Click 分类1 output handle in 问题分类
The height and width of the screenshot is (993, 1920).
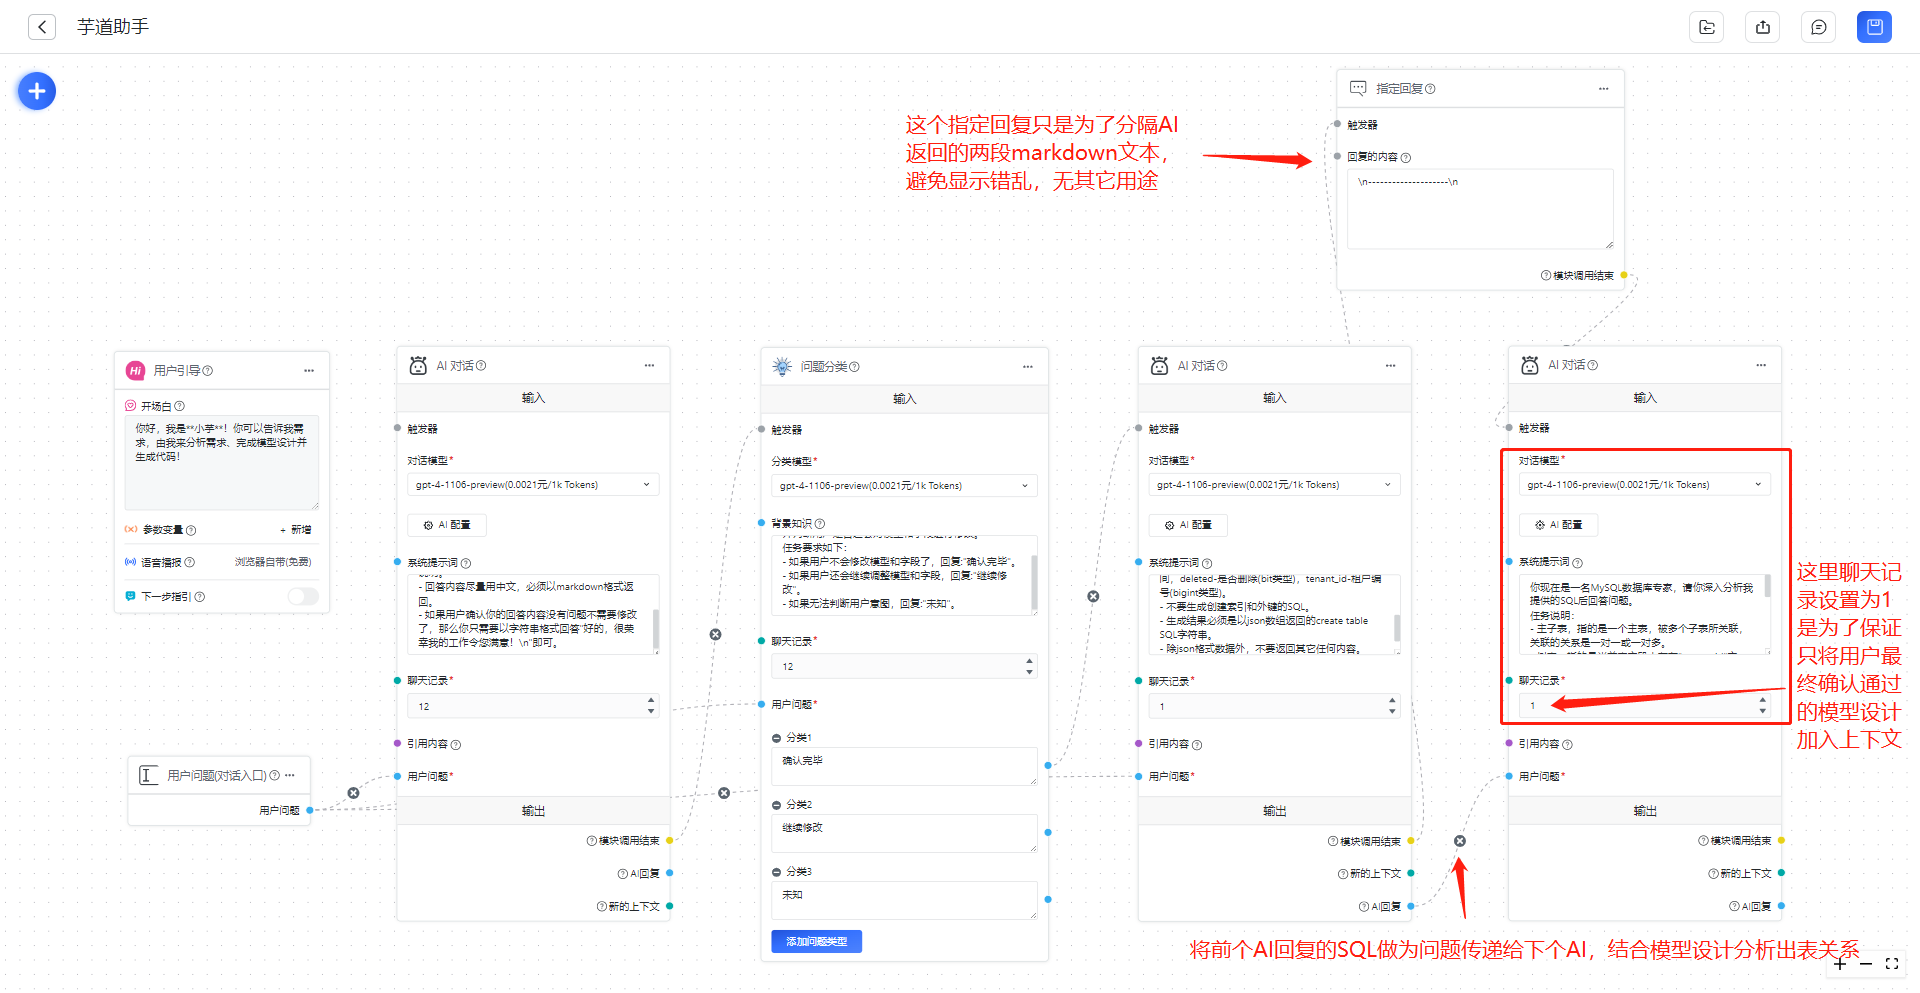[x=1048, y=766]
